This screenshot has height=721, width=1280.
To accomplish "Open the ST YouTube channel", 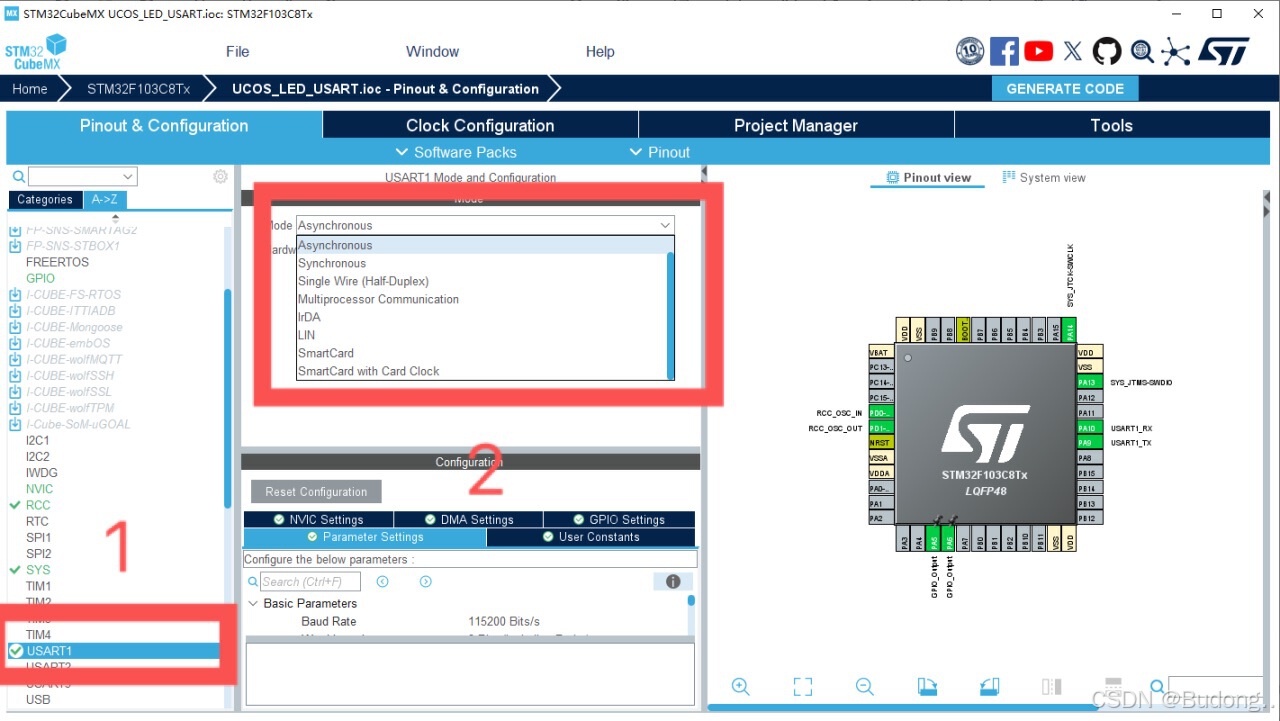I will (1038, 51).
